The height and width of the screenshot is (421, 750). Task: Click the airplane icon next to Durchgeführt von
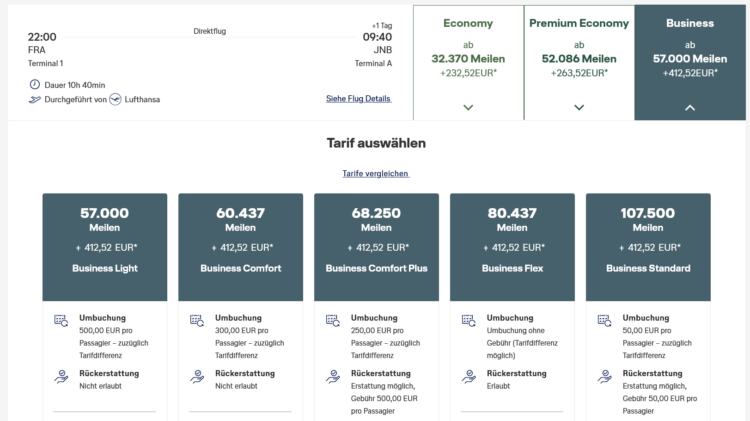34,100
